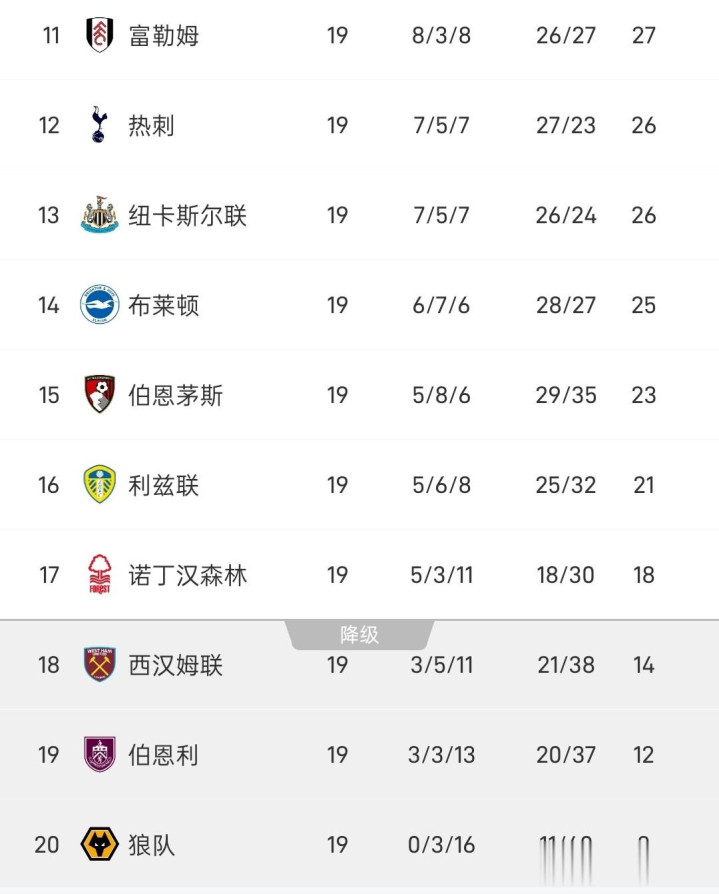Click the Bournemouth club badge
Image resolution: width=719 pixels, height=894 pixels.
[x=100, y=395]
